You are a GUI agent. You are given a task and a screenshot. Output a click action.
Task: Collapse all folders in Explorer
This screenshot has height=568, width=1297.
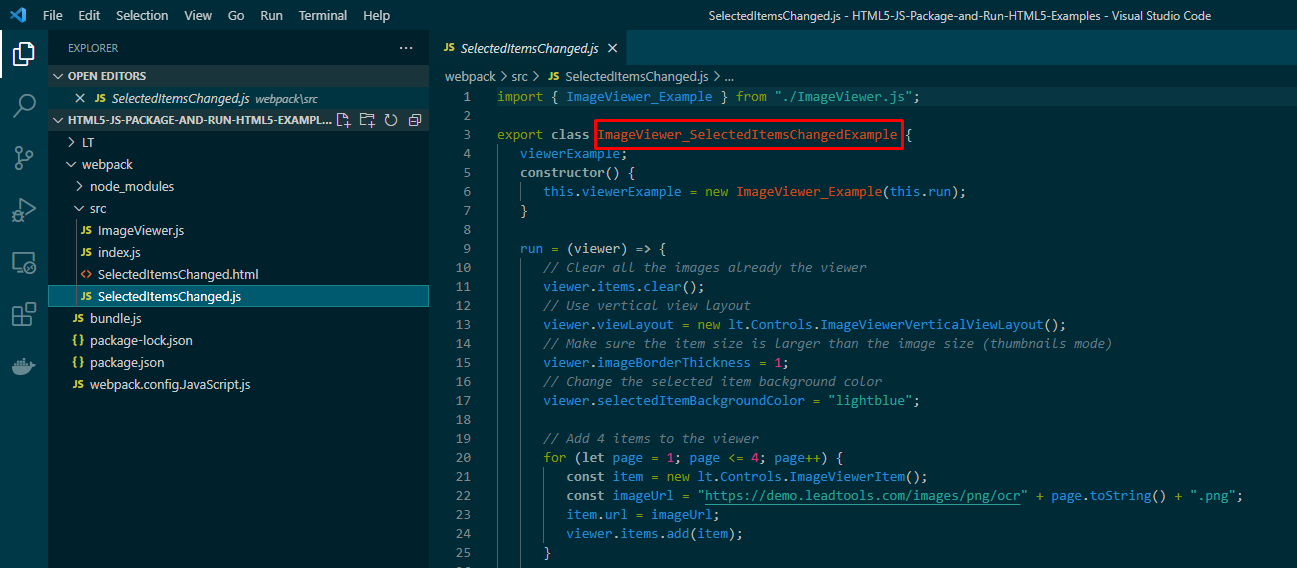coord(414,120)
